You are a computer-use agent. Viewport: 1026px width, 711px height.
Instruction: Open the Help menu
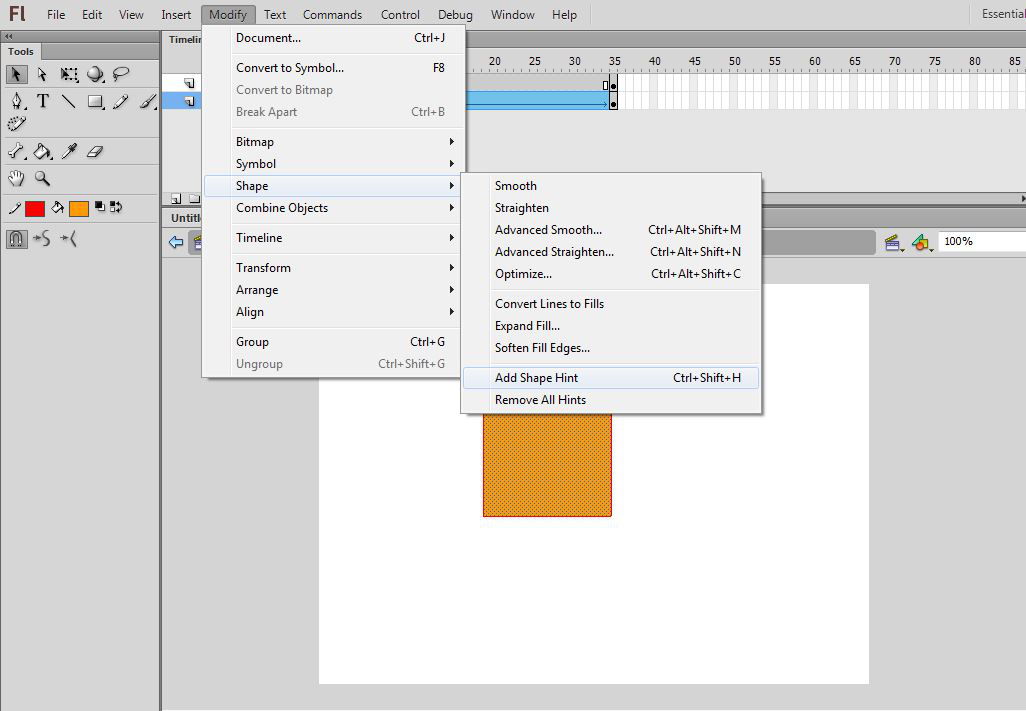coord(564,14)
